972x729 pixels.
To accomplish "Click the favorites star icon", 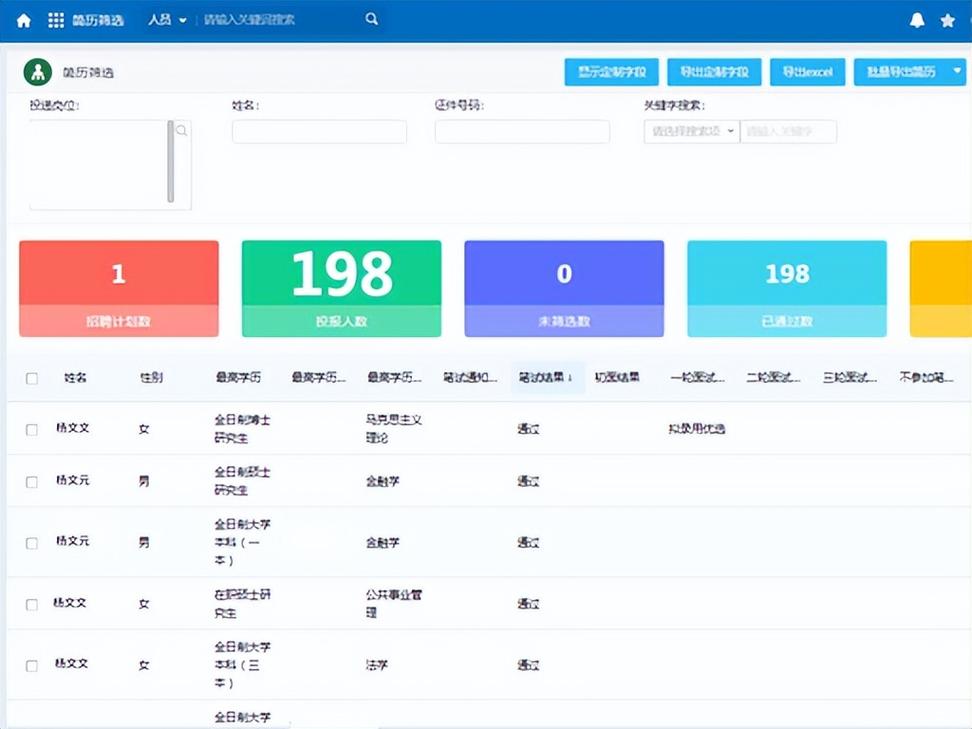I will [947, 20].
